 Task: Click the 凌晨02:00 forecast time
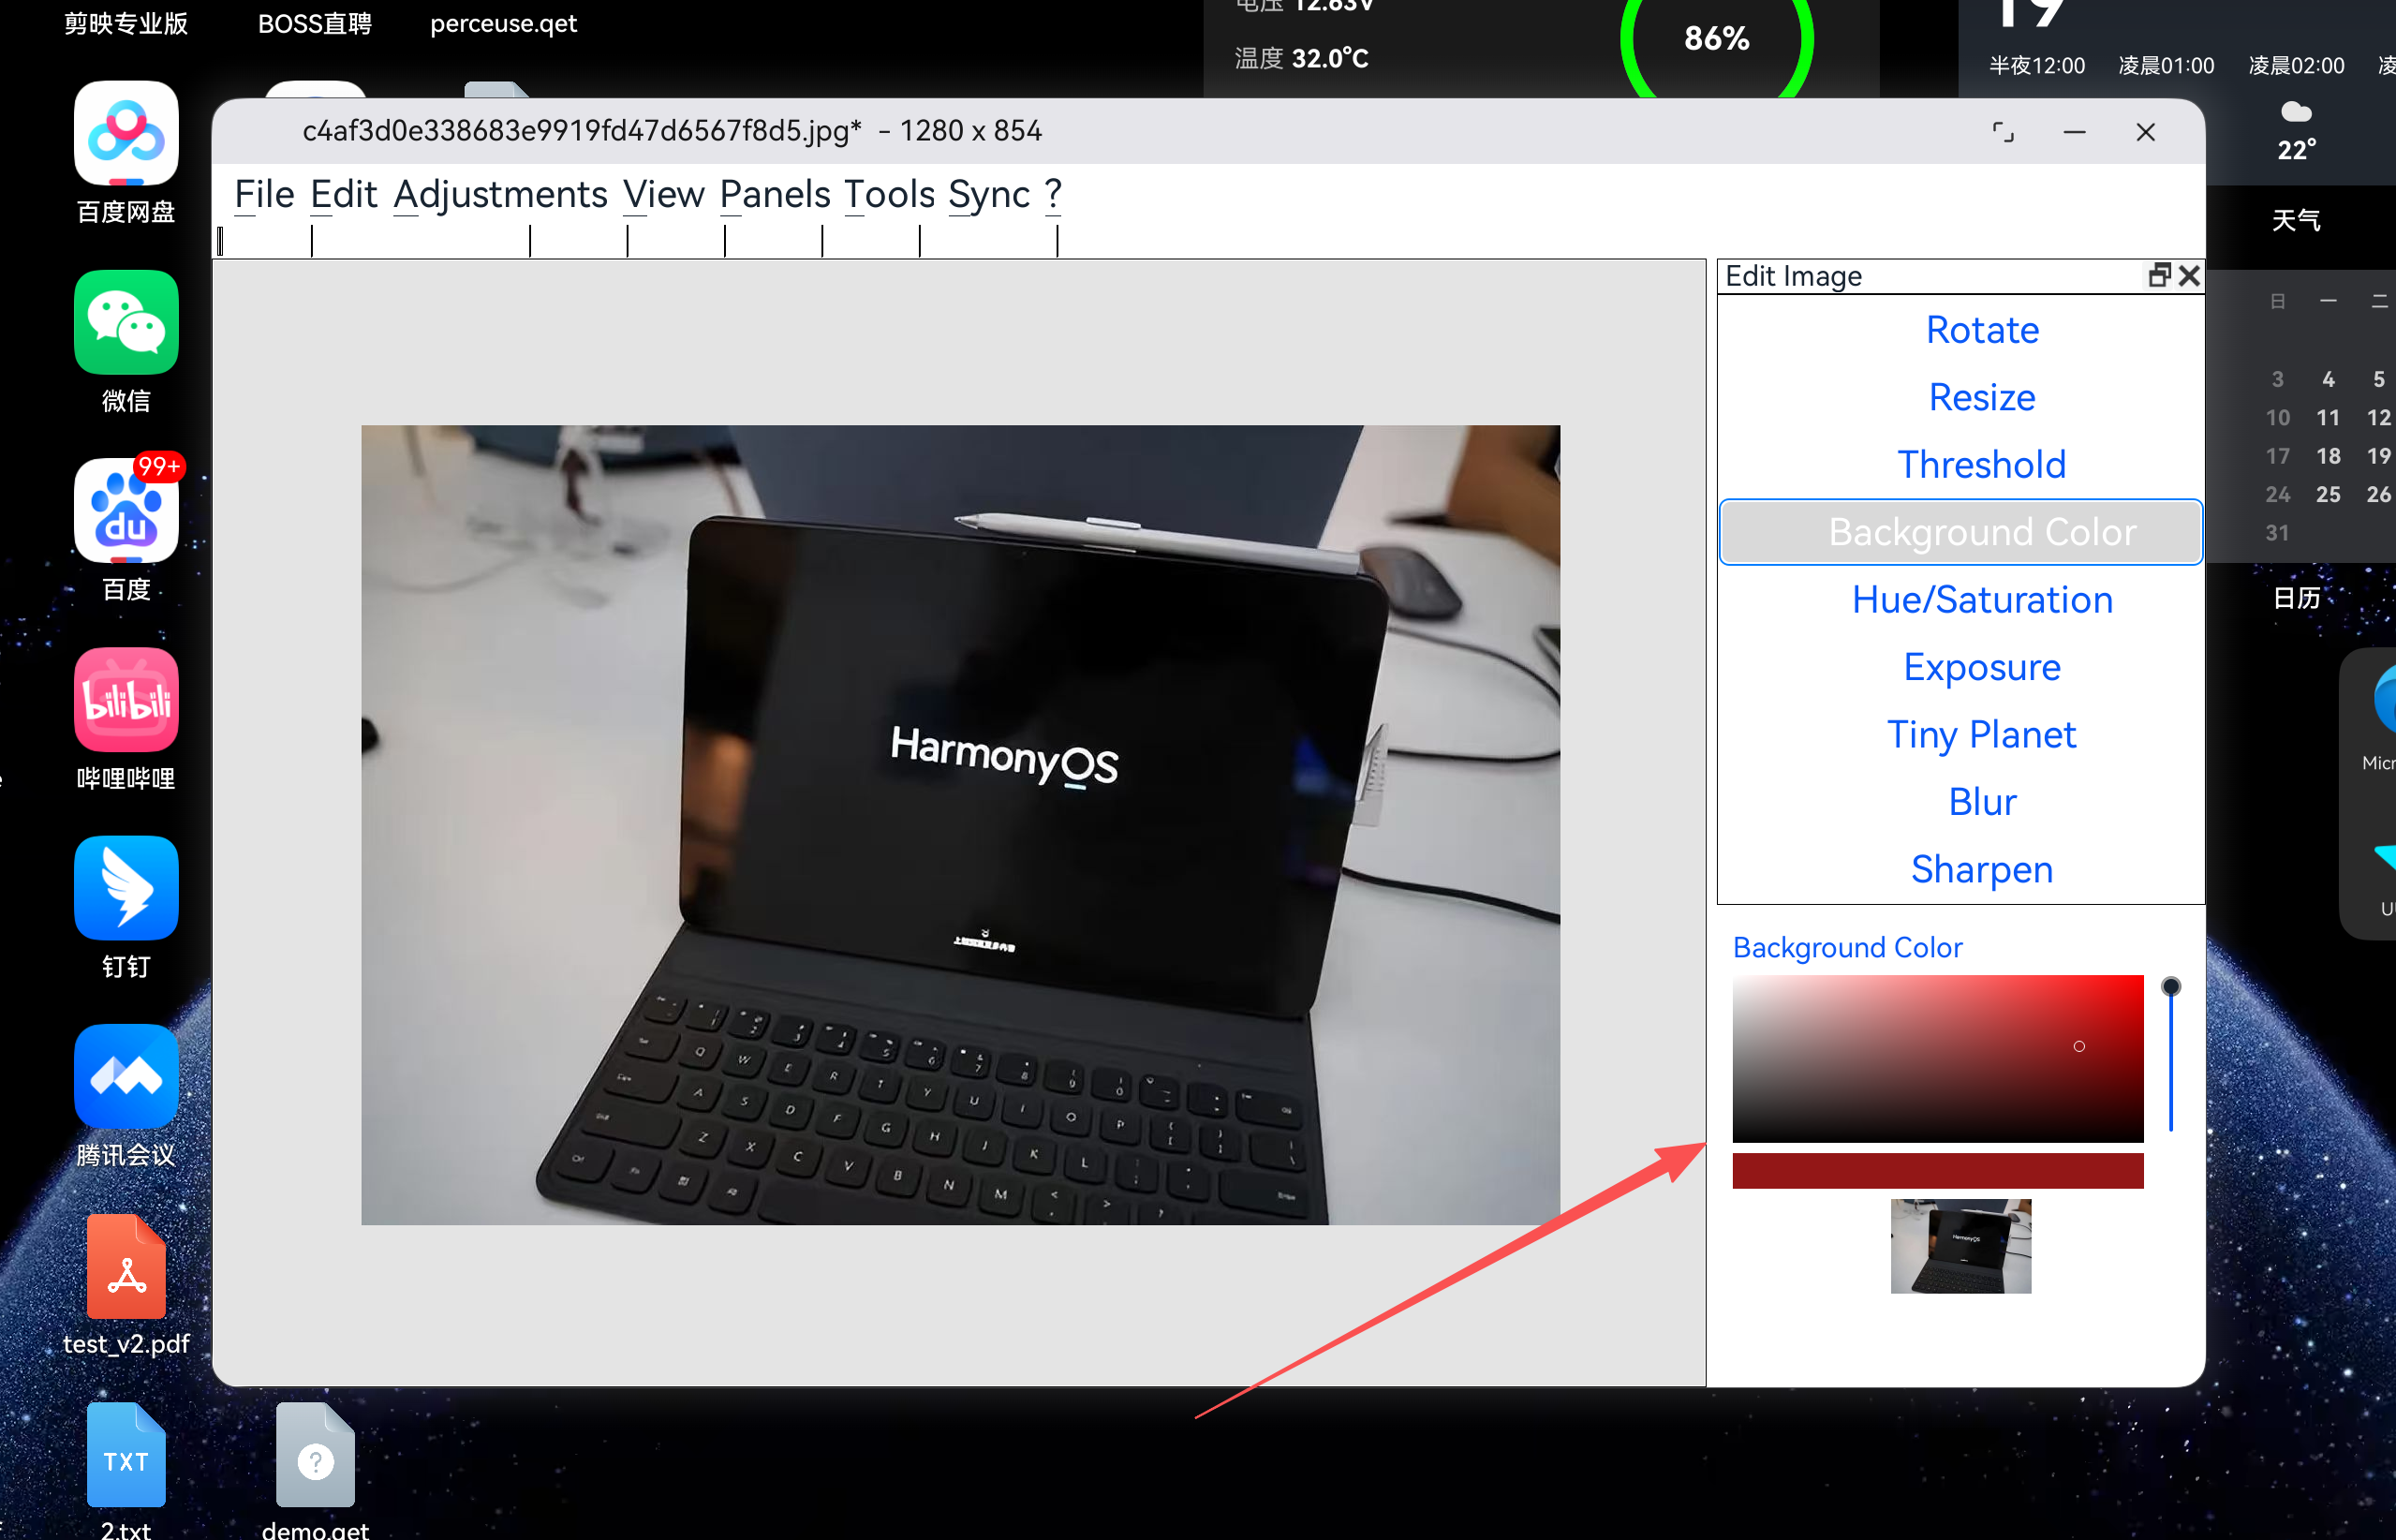point(2296,66)
